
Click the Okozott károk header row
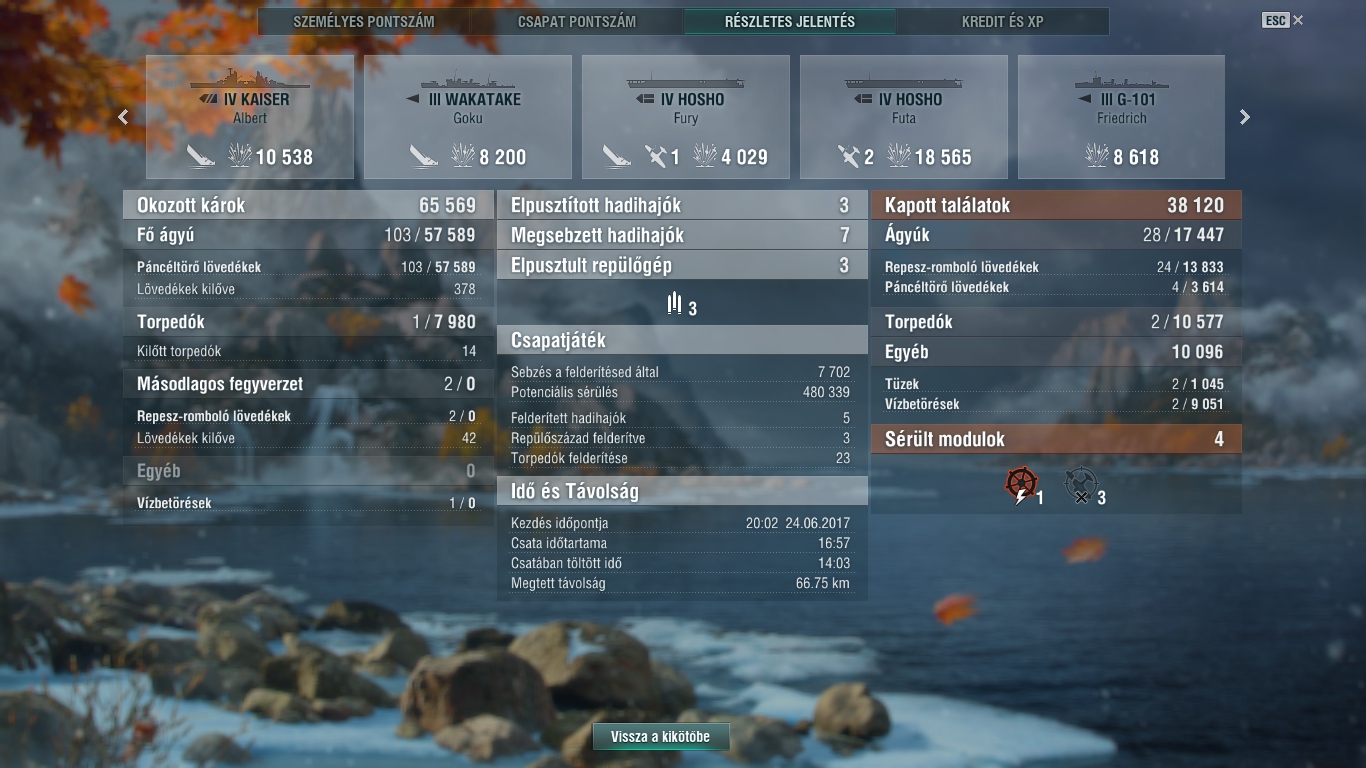[308, 205]
